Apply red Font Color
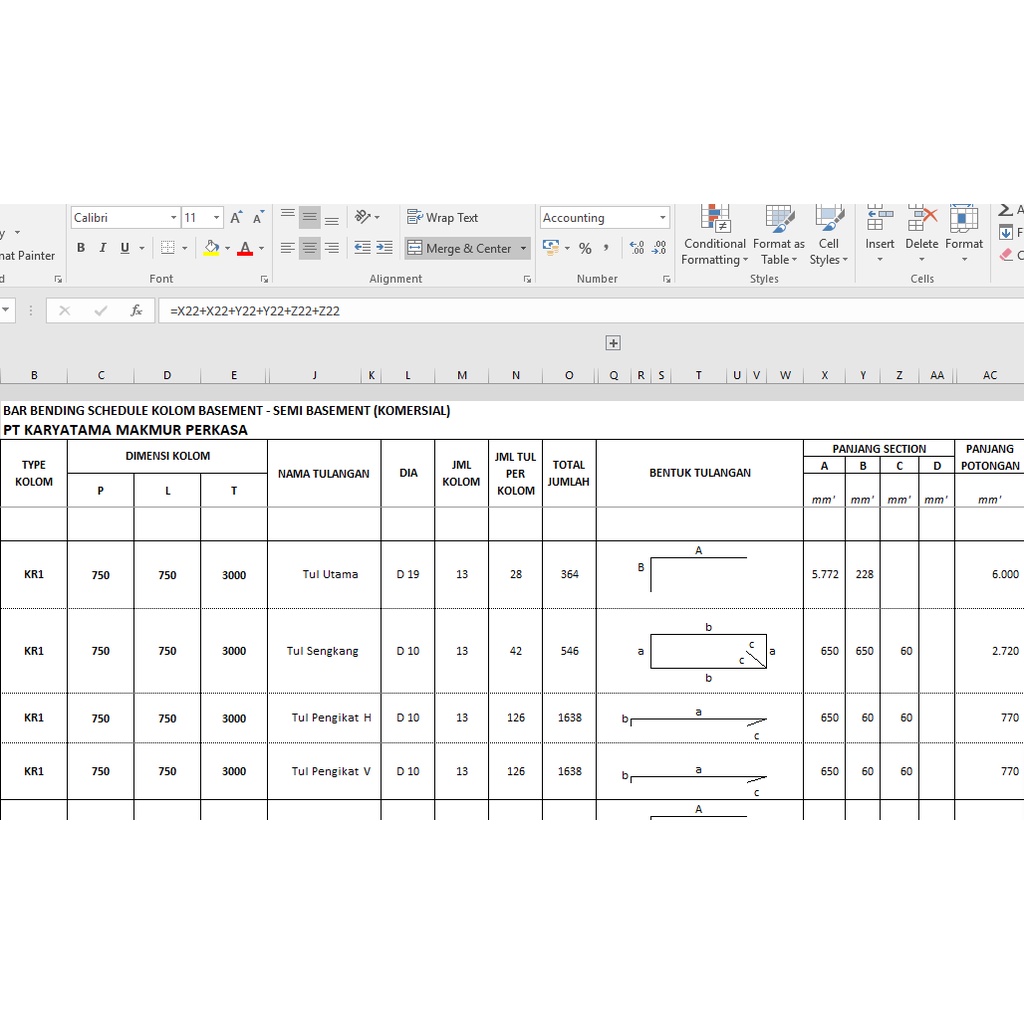 (x=245, y=248)
